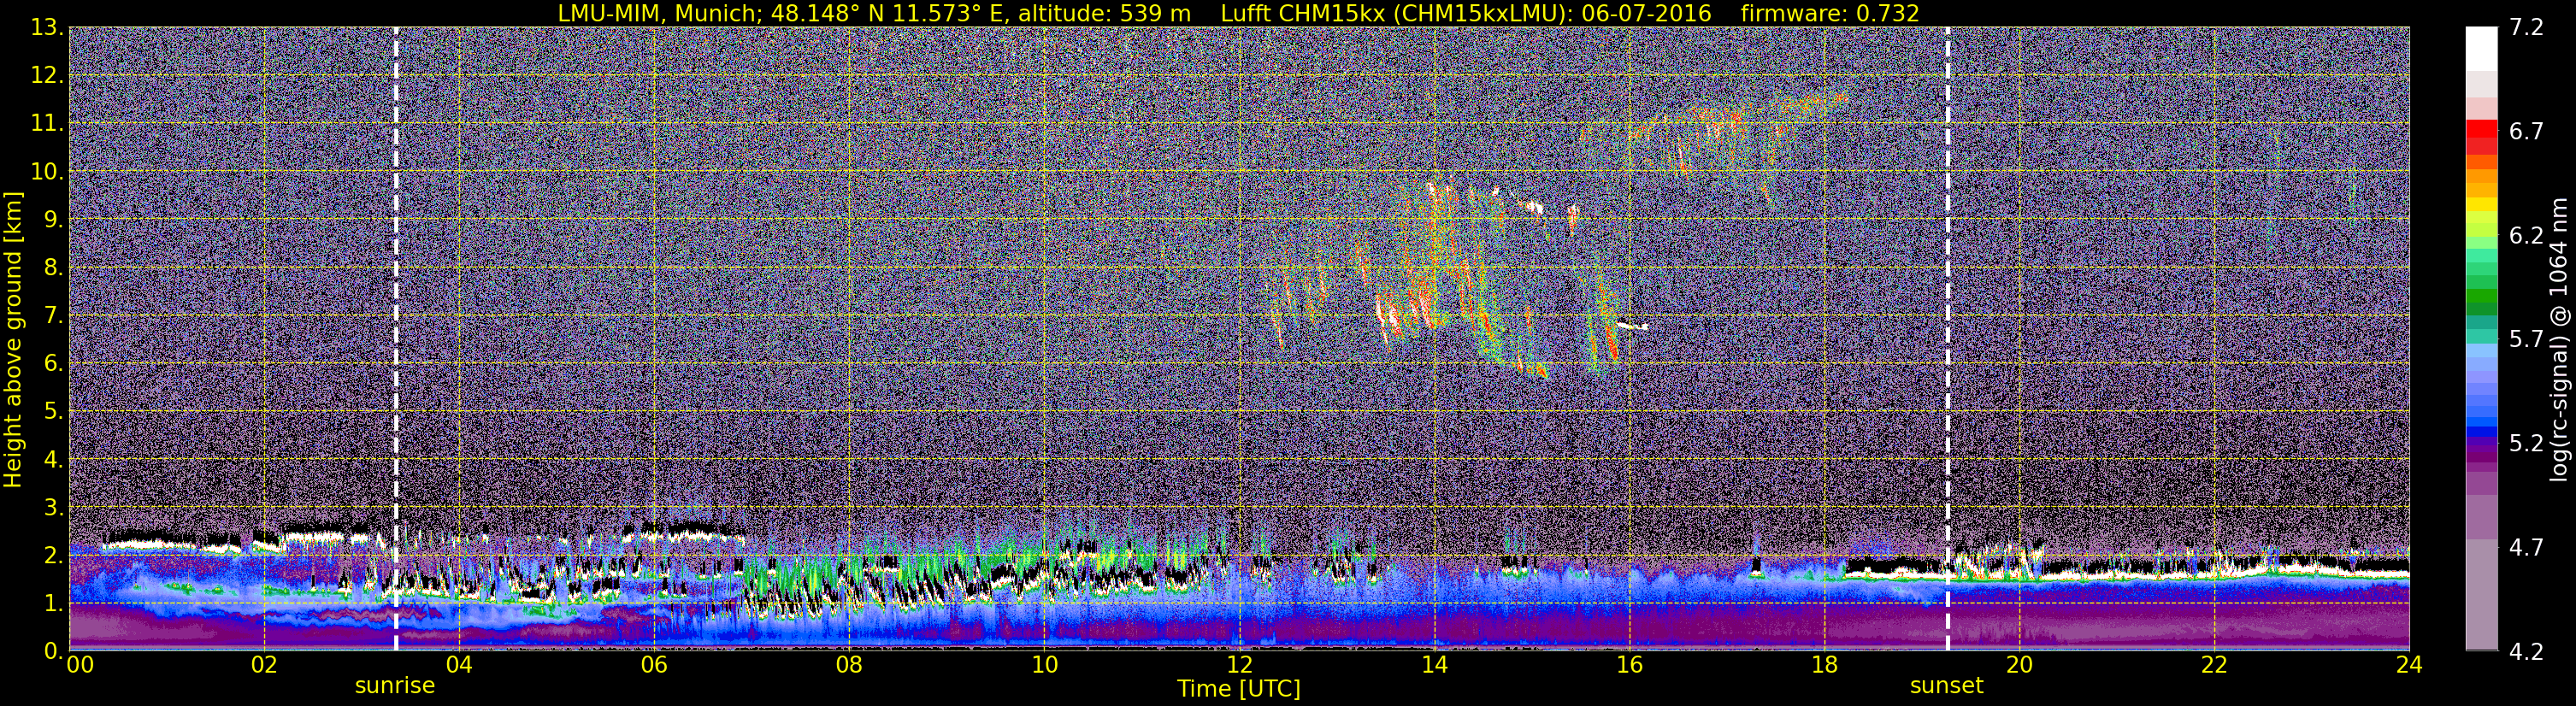The width and height of the screenshot is (2576, 706).
Task: Click the 'Time [UTC]' axis label
Action: [1239, 689]
